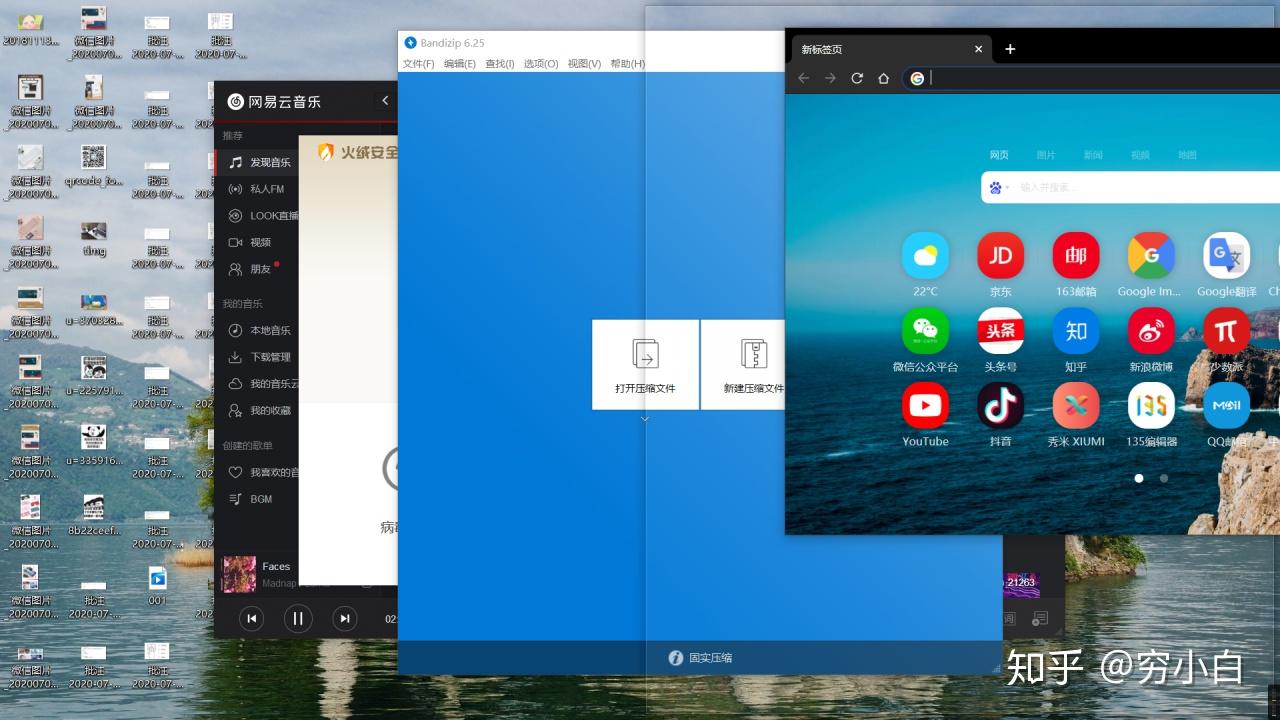Viewport: 1280px width, 720px height.
Task: Open the 新浪微博 shortcut icon
Action: click(1151, 331)
